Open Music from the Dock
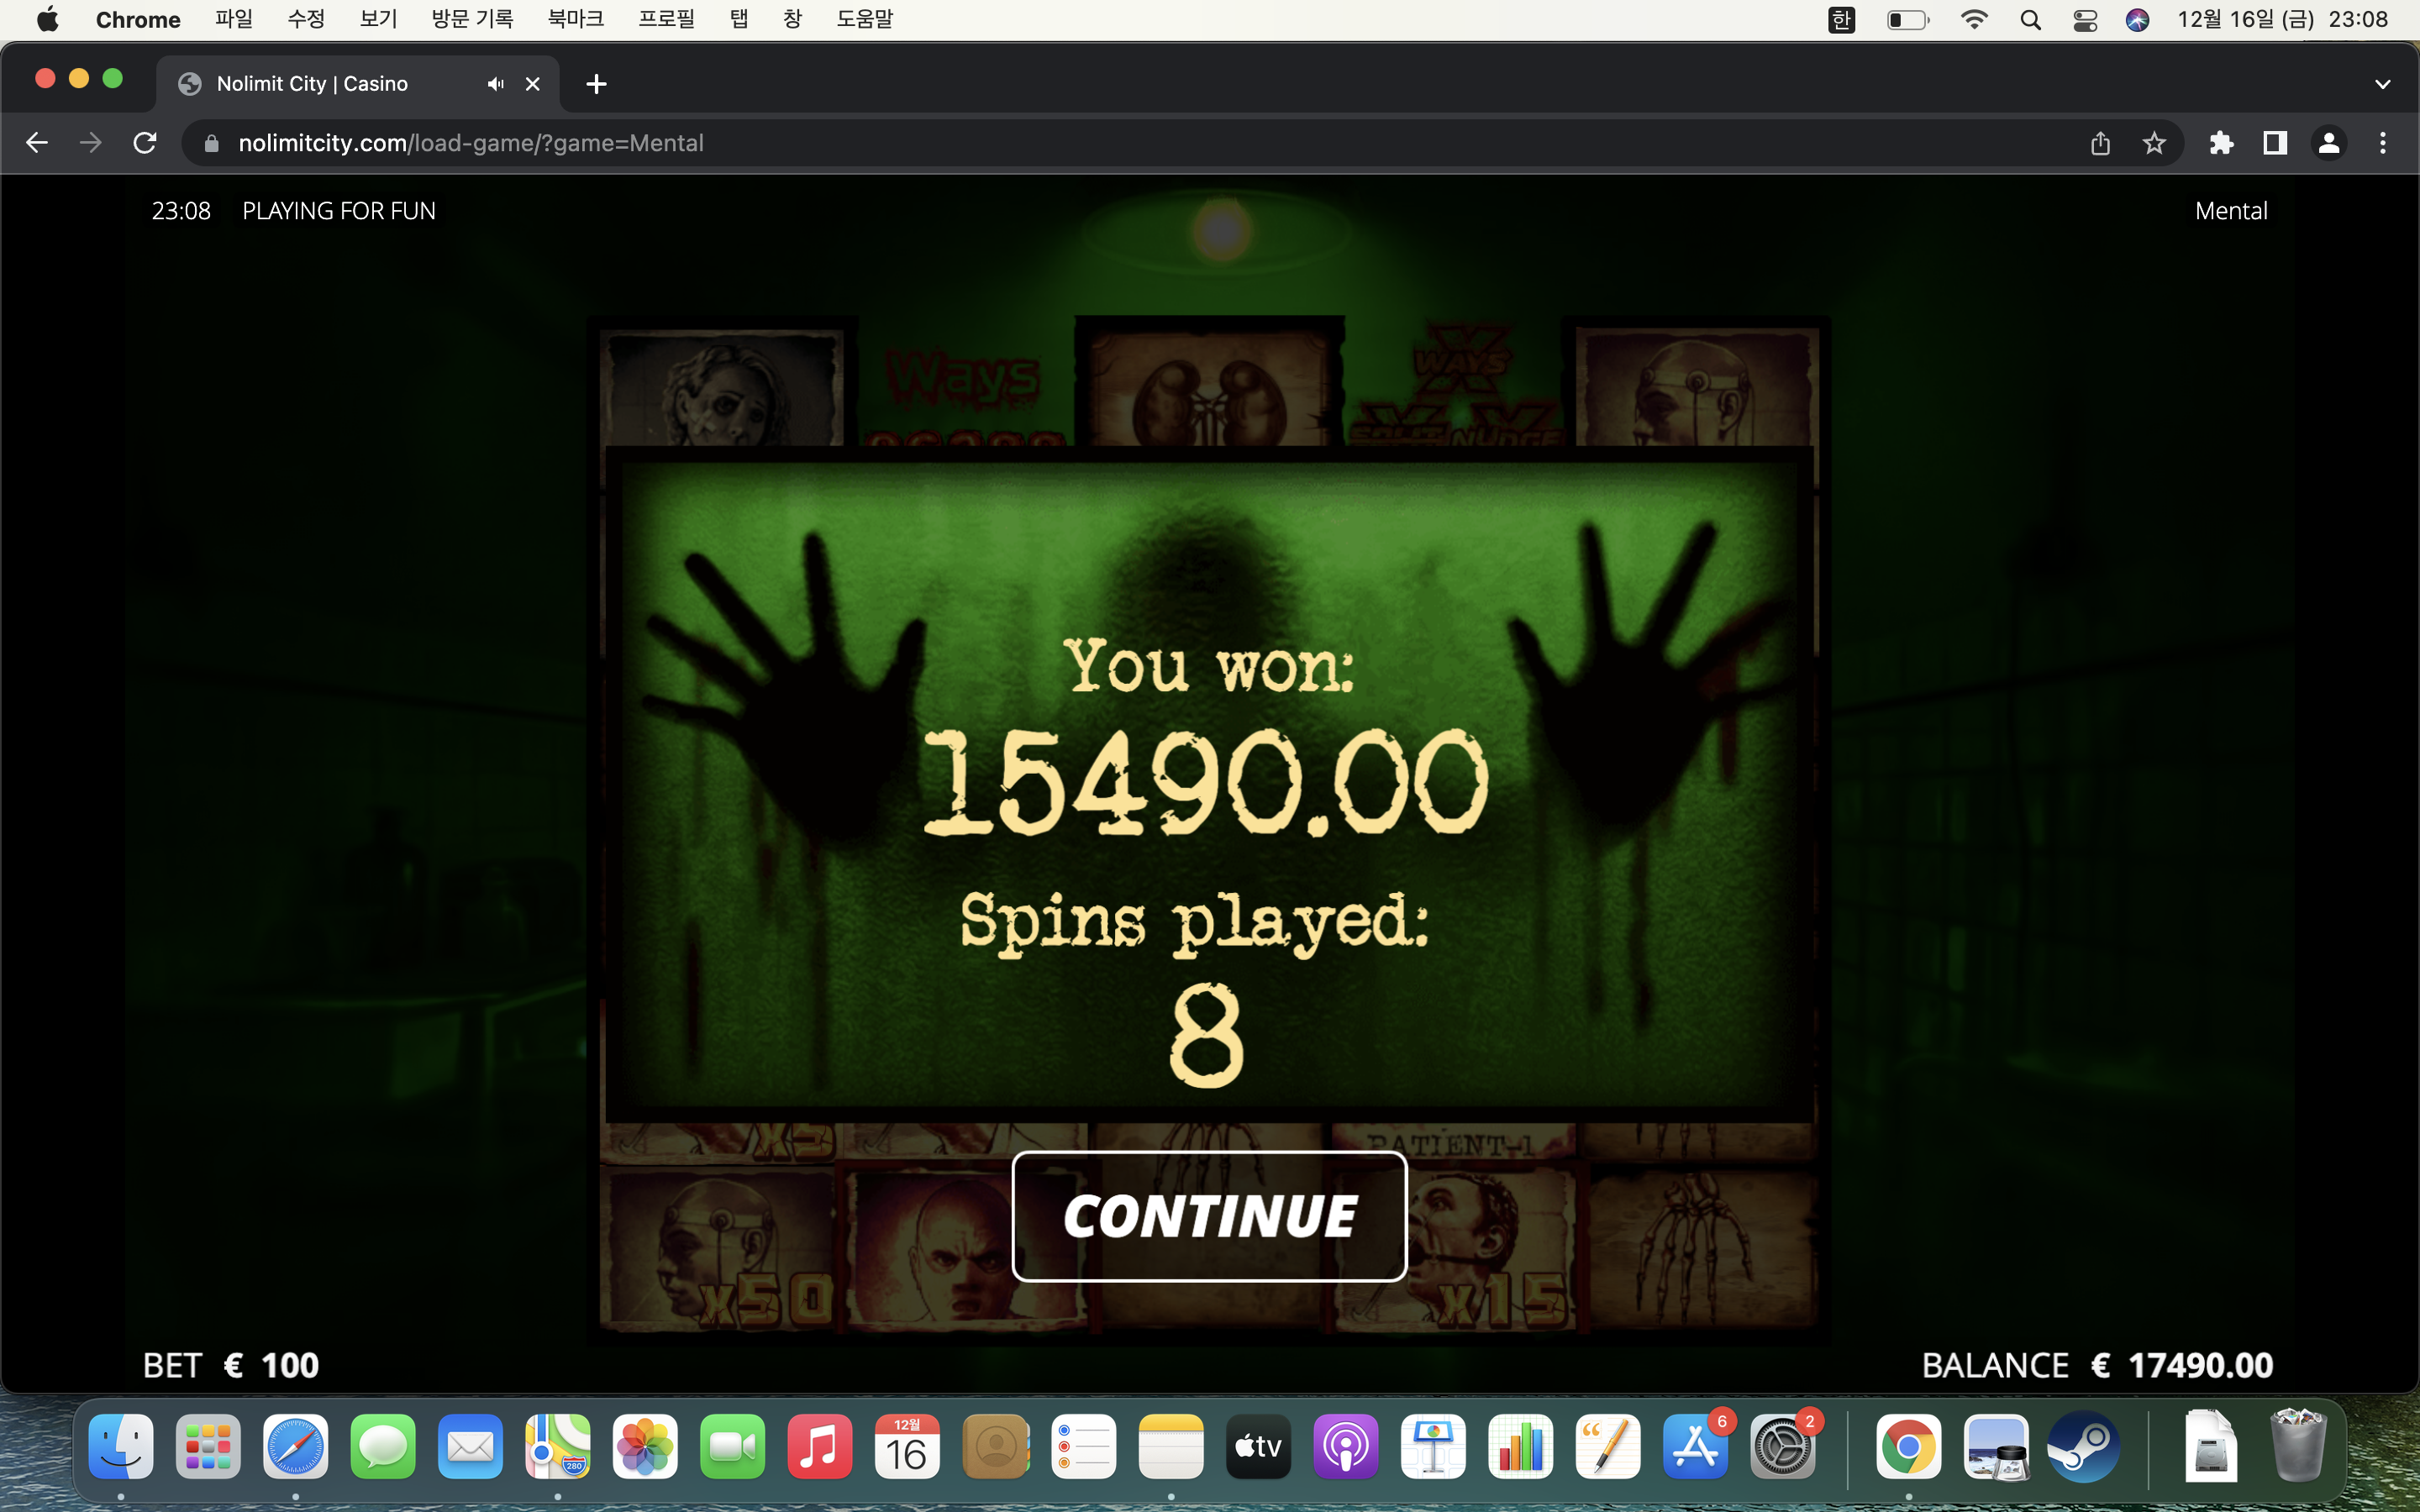 click(x=820, y=1446)
